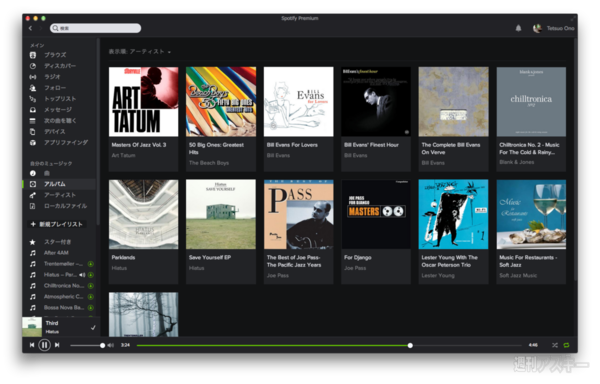The width and height of the screenshot is (600, 384).
Task: Open Music For Restaurants album cover
Action: pos(531,215)
